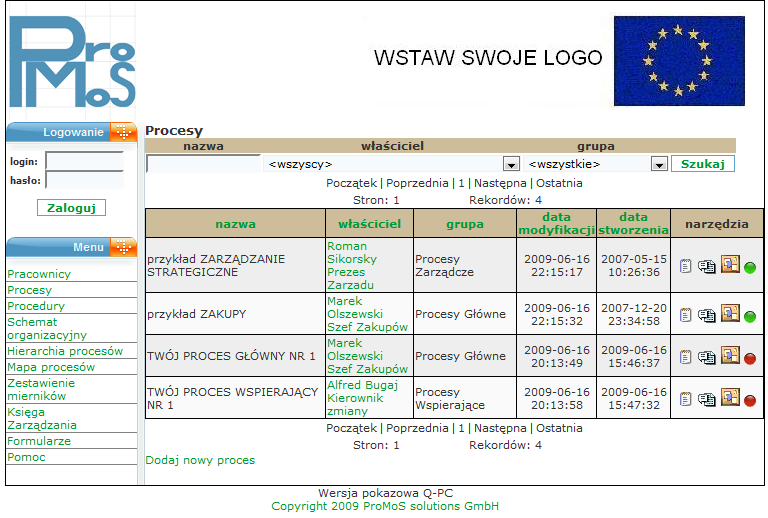Click the login input field
This screenshot has width=768, height=518.
[85, 161]
